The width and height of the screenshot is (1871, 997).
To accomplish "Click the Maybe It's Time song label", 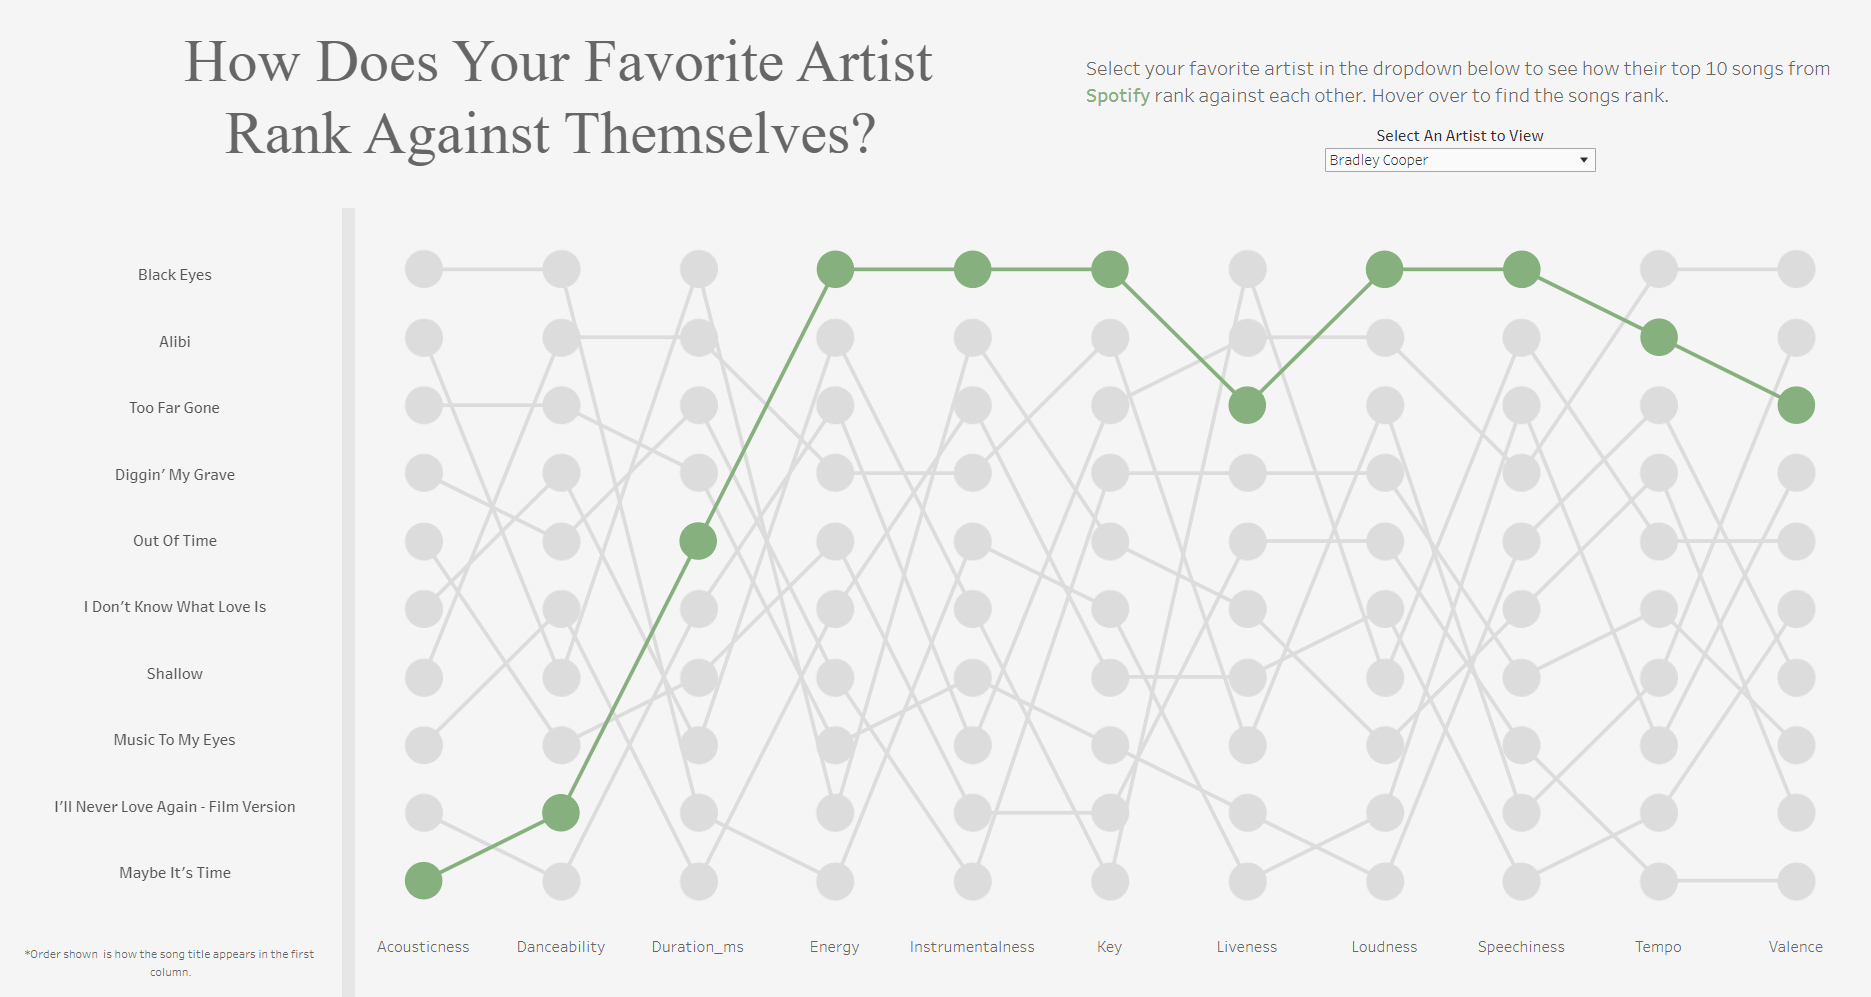I will coord(175,873).
